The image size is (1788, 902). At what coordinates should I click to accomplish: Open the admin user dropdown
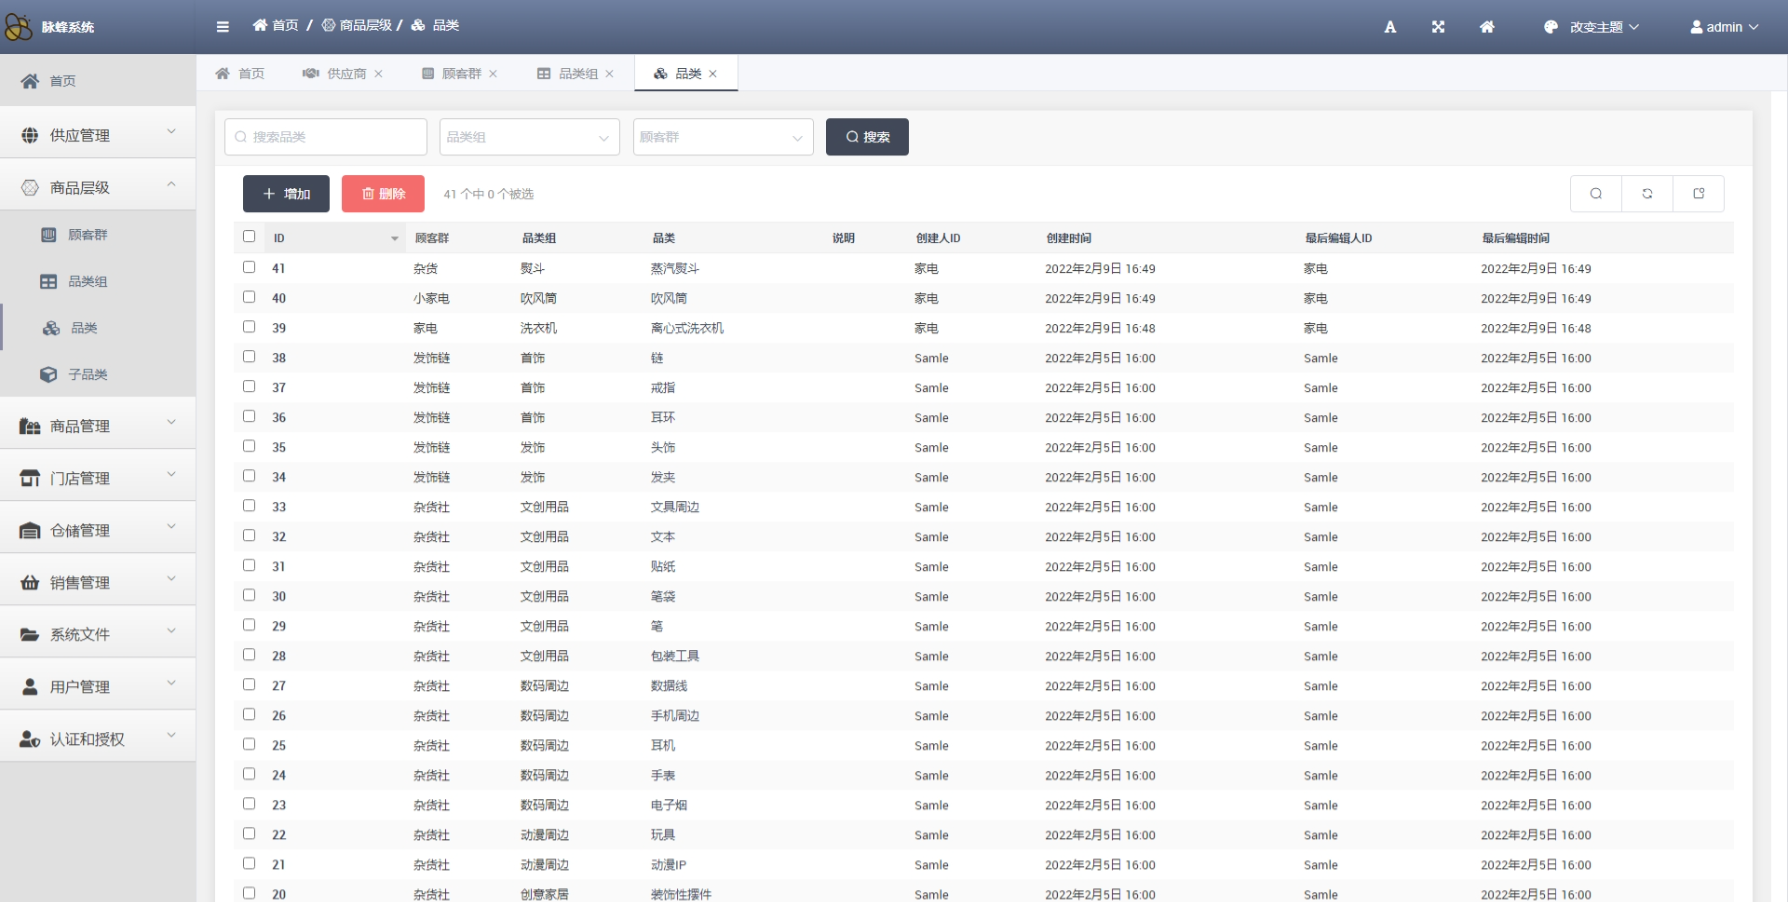[1724, 27]
